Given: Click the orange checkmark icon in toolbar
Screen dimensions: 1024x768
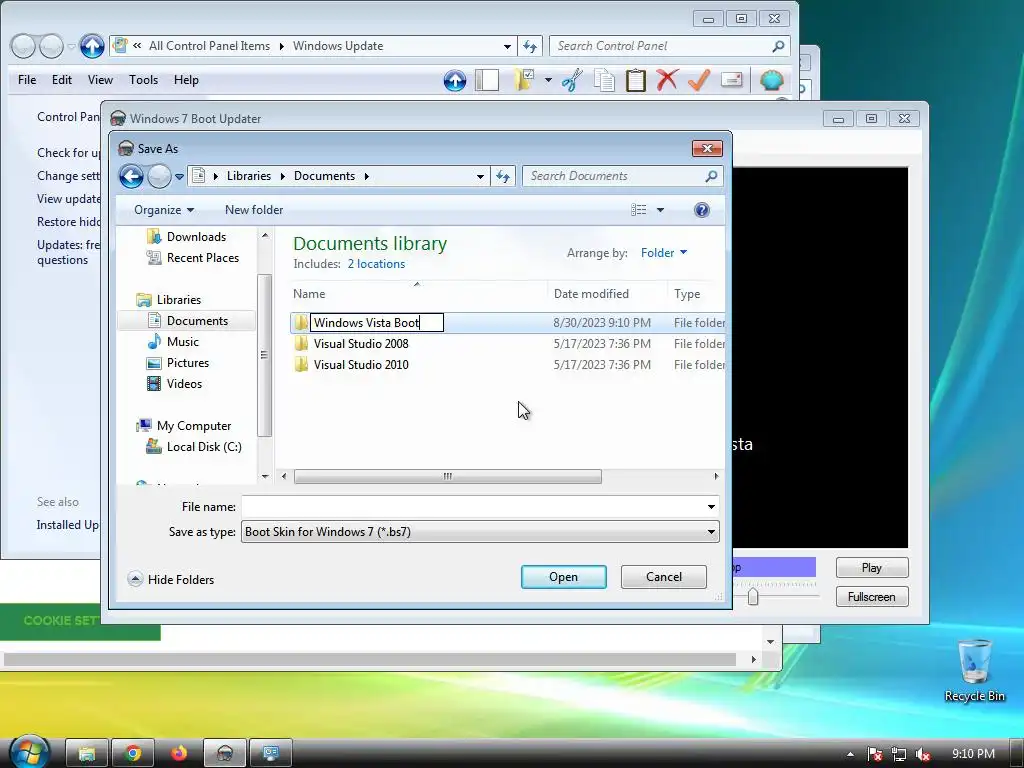Looking at the screenshot, I should tap(699, 80).
